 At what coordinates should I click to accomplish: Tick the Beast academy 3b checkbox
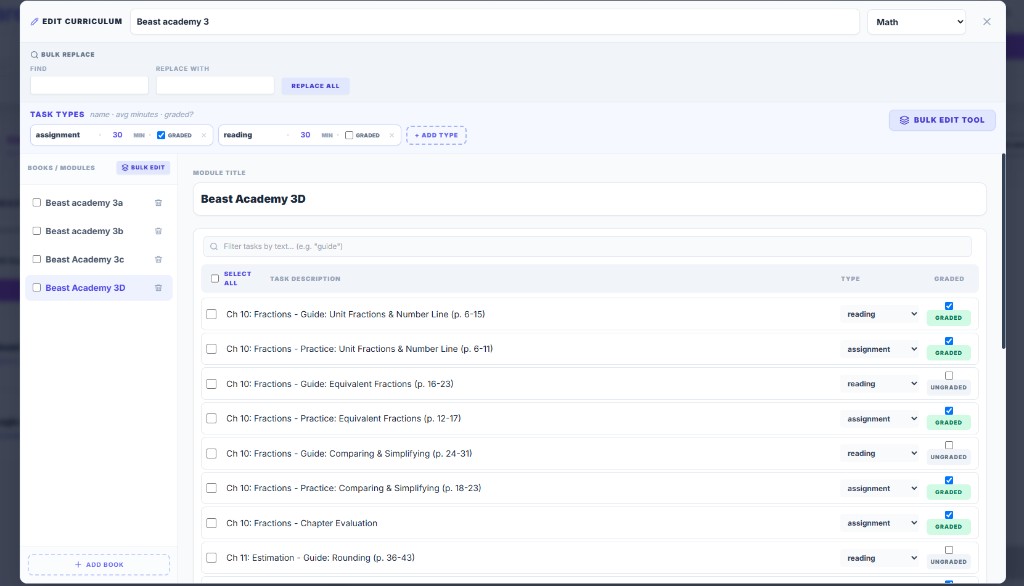tap(37, 231)
